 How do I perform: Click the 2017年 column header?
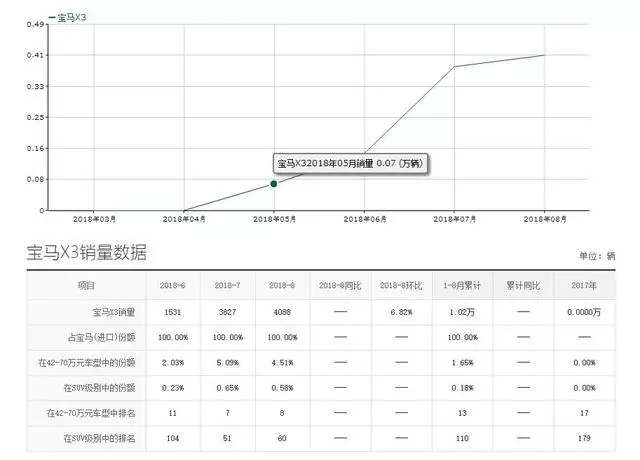584,286
